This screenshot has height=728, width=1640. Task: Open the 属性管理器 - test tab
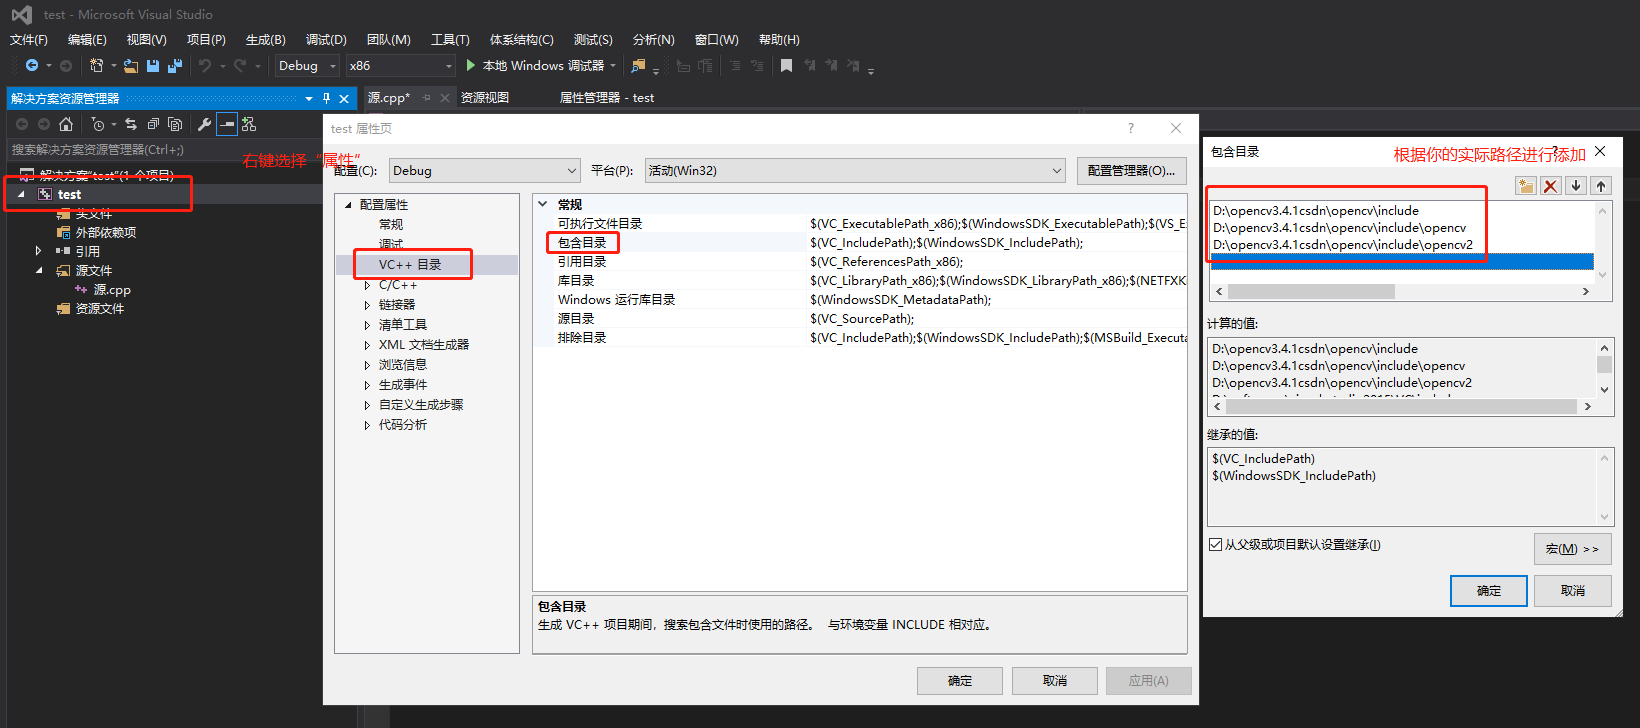(x=606, y=98)
